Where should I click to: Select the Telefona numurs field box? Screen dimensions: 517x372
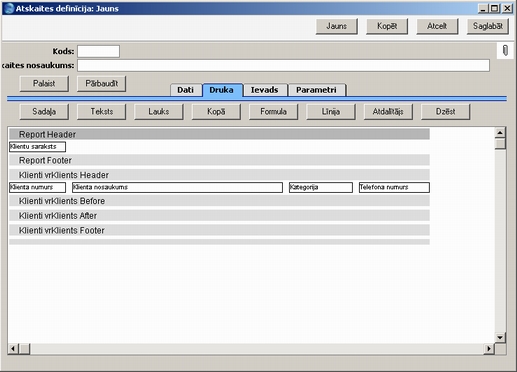[x=394, y=187]
